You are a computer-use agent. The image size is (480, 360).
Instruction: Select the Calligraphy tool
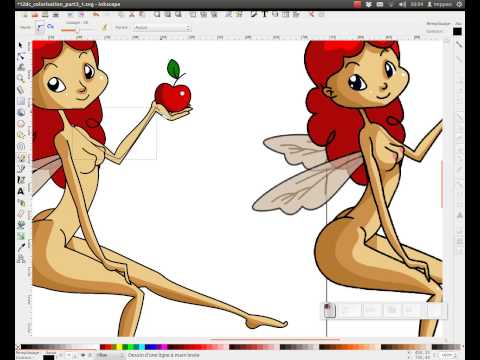21,180
